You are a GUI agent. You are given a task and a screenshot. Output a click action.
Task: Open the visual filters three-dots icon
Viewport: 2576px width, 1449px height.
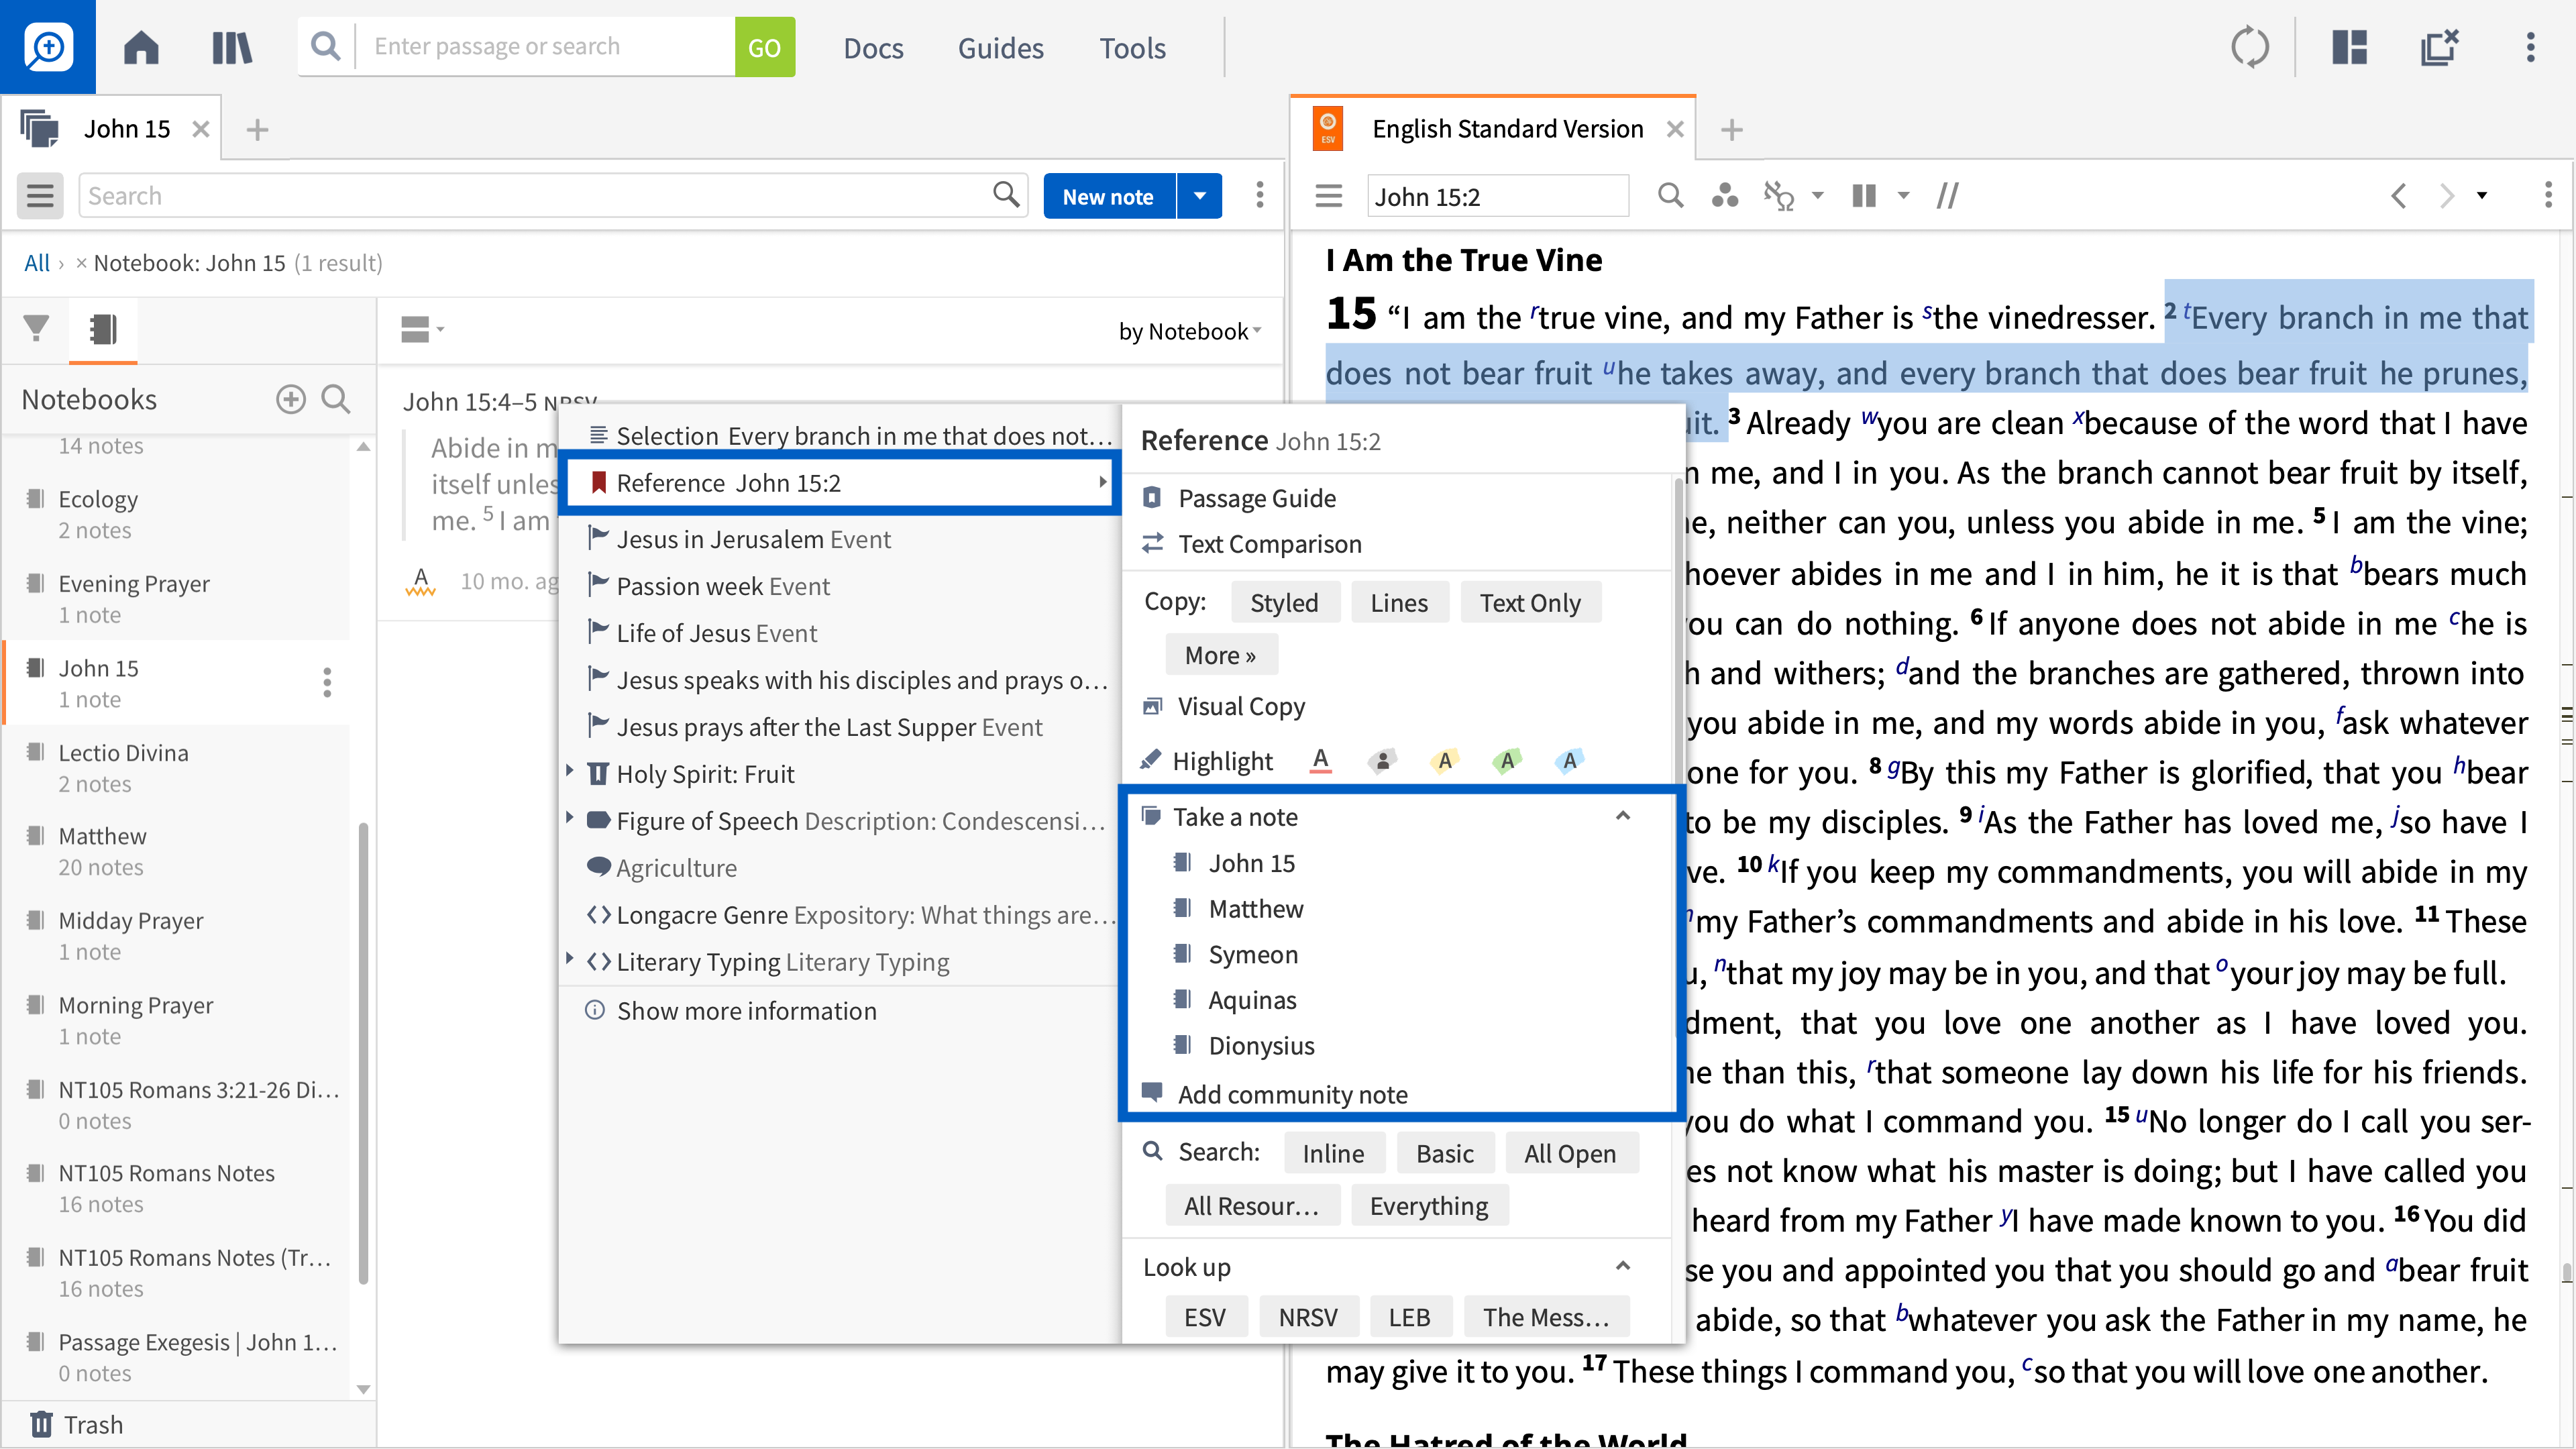point(1725,196)
